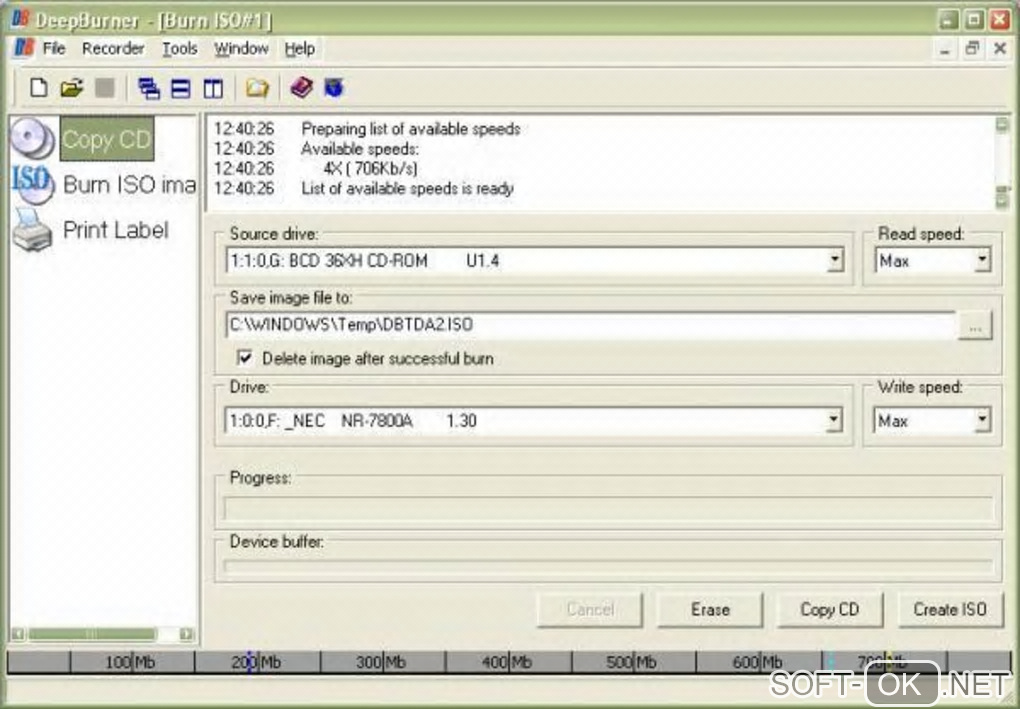Open the Window menu

point(241,48)
